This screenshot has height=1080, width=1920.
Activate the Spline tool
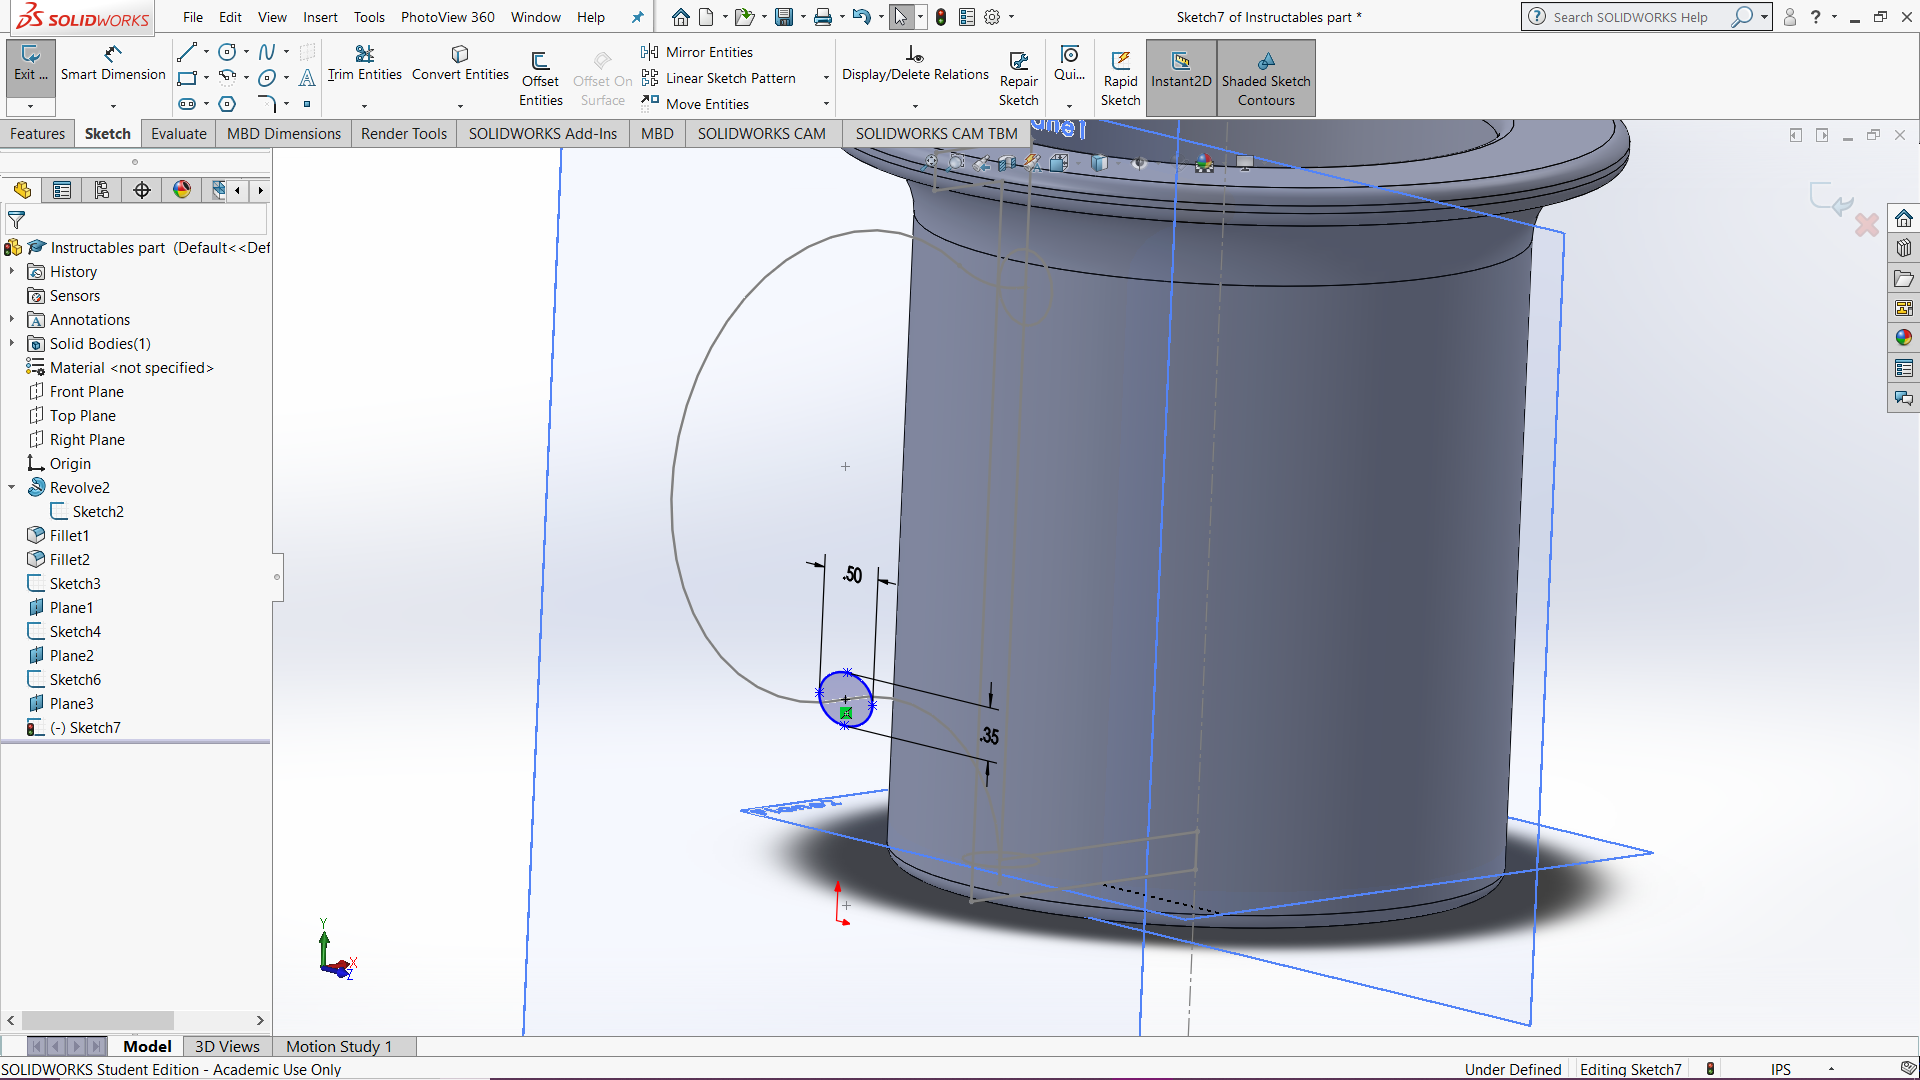(268, 52)
